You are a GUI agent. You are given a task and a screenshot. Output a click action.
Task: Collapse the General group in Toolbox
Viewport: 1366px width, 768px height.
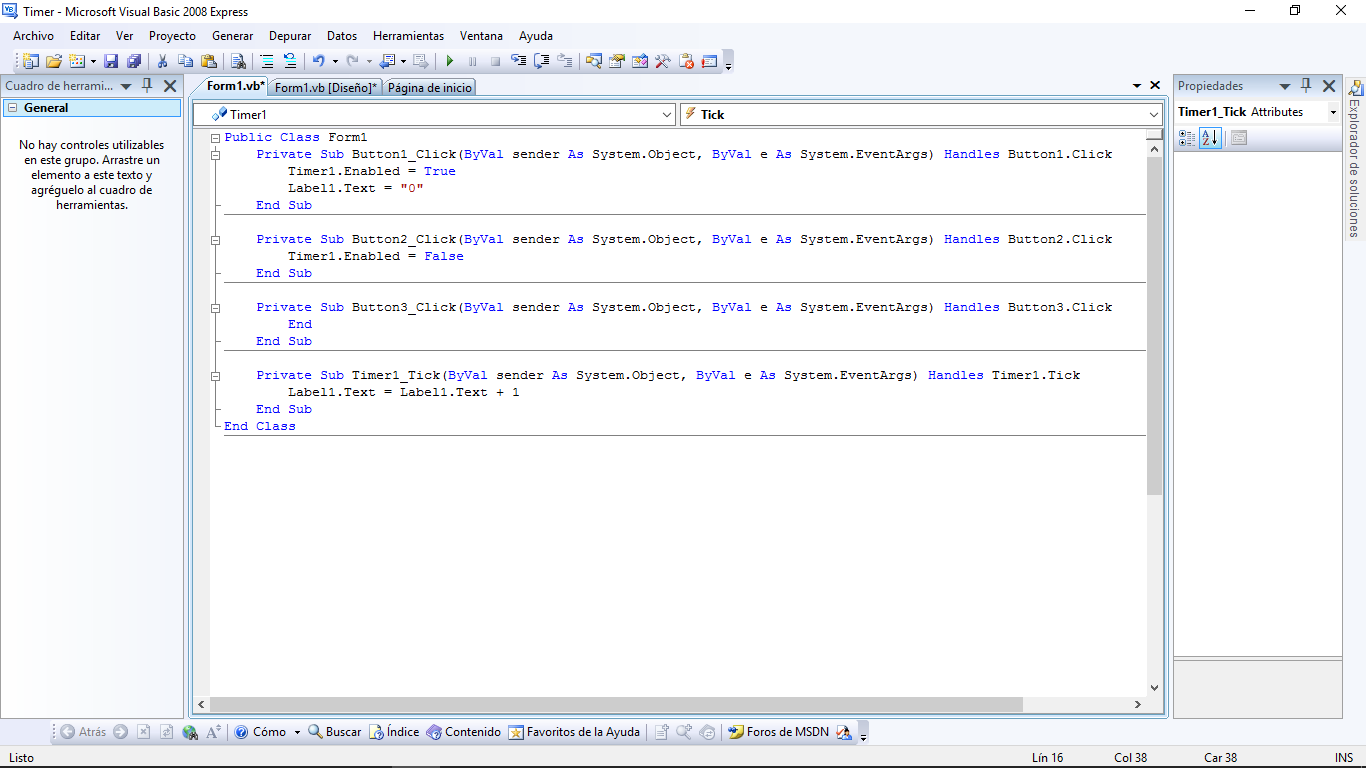click(12, 108)
